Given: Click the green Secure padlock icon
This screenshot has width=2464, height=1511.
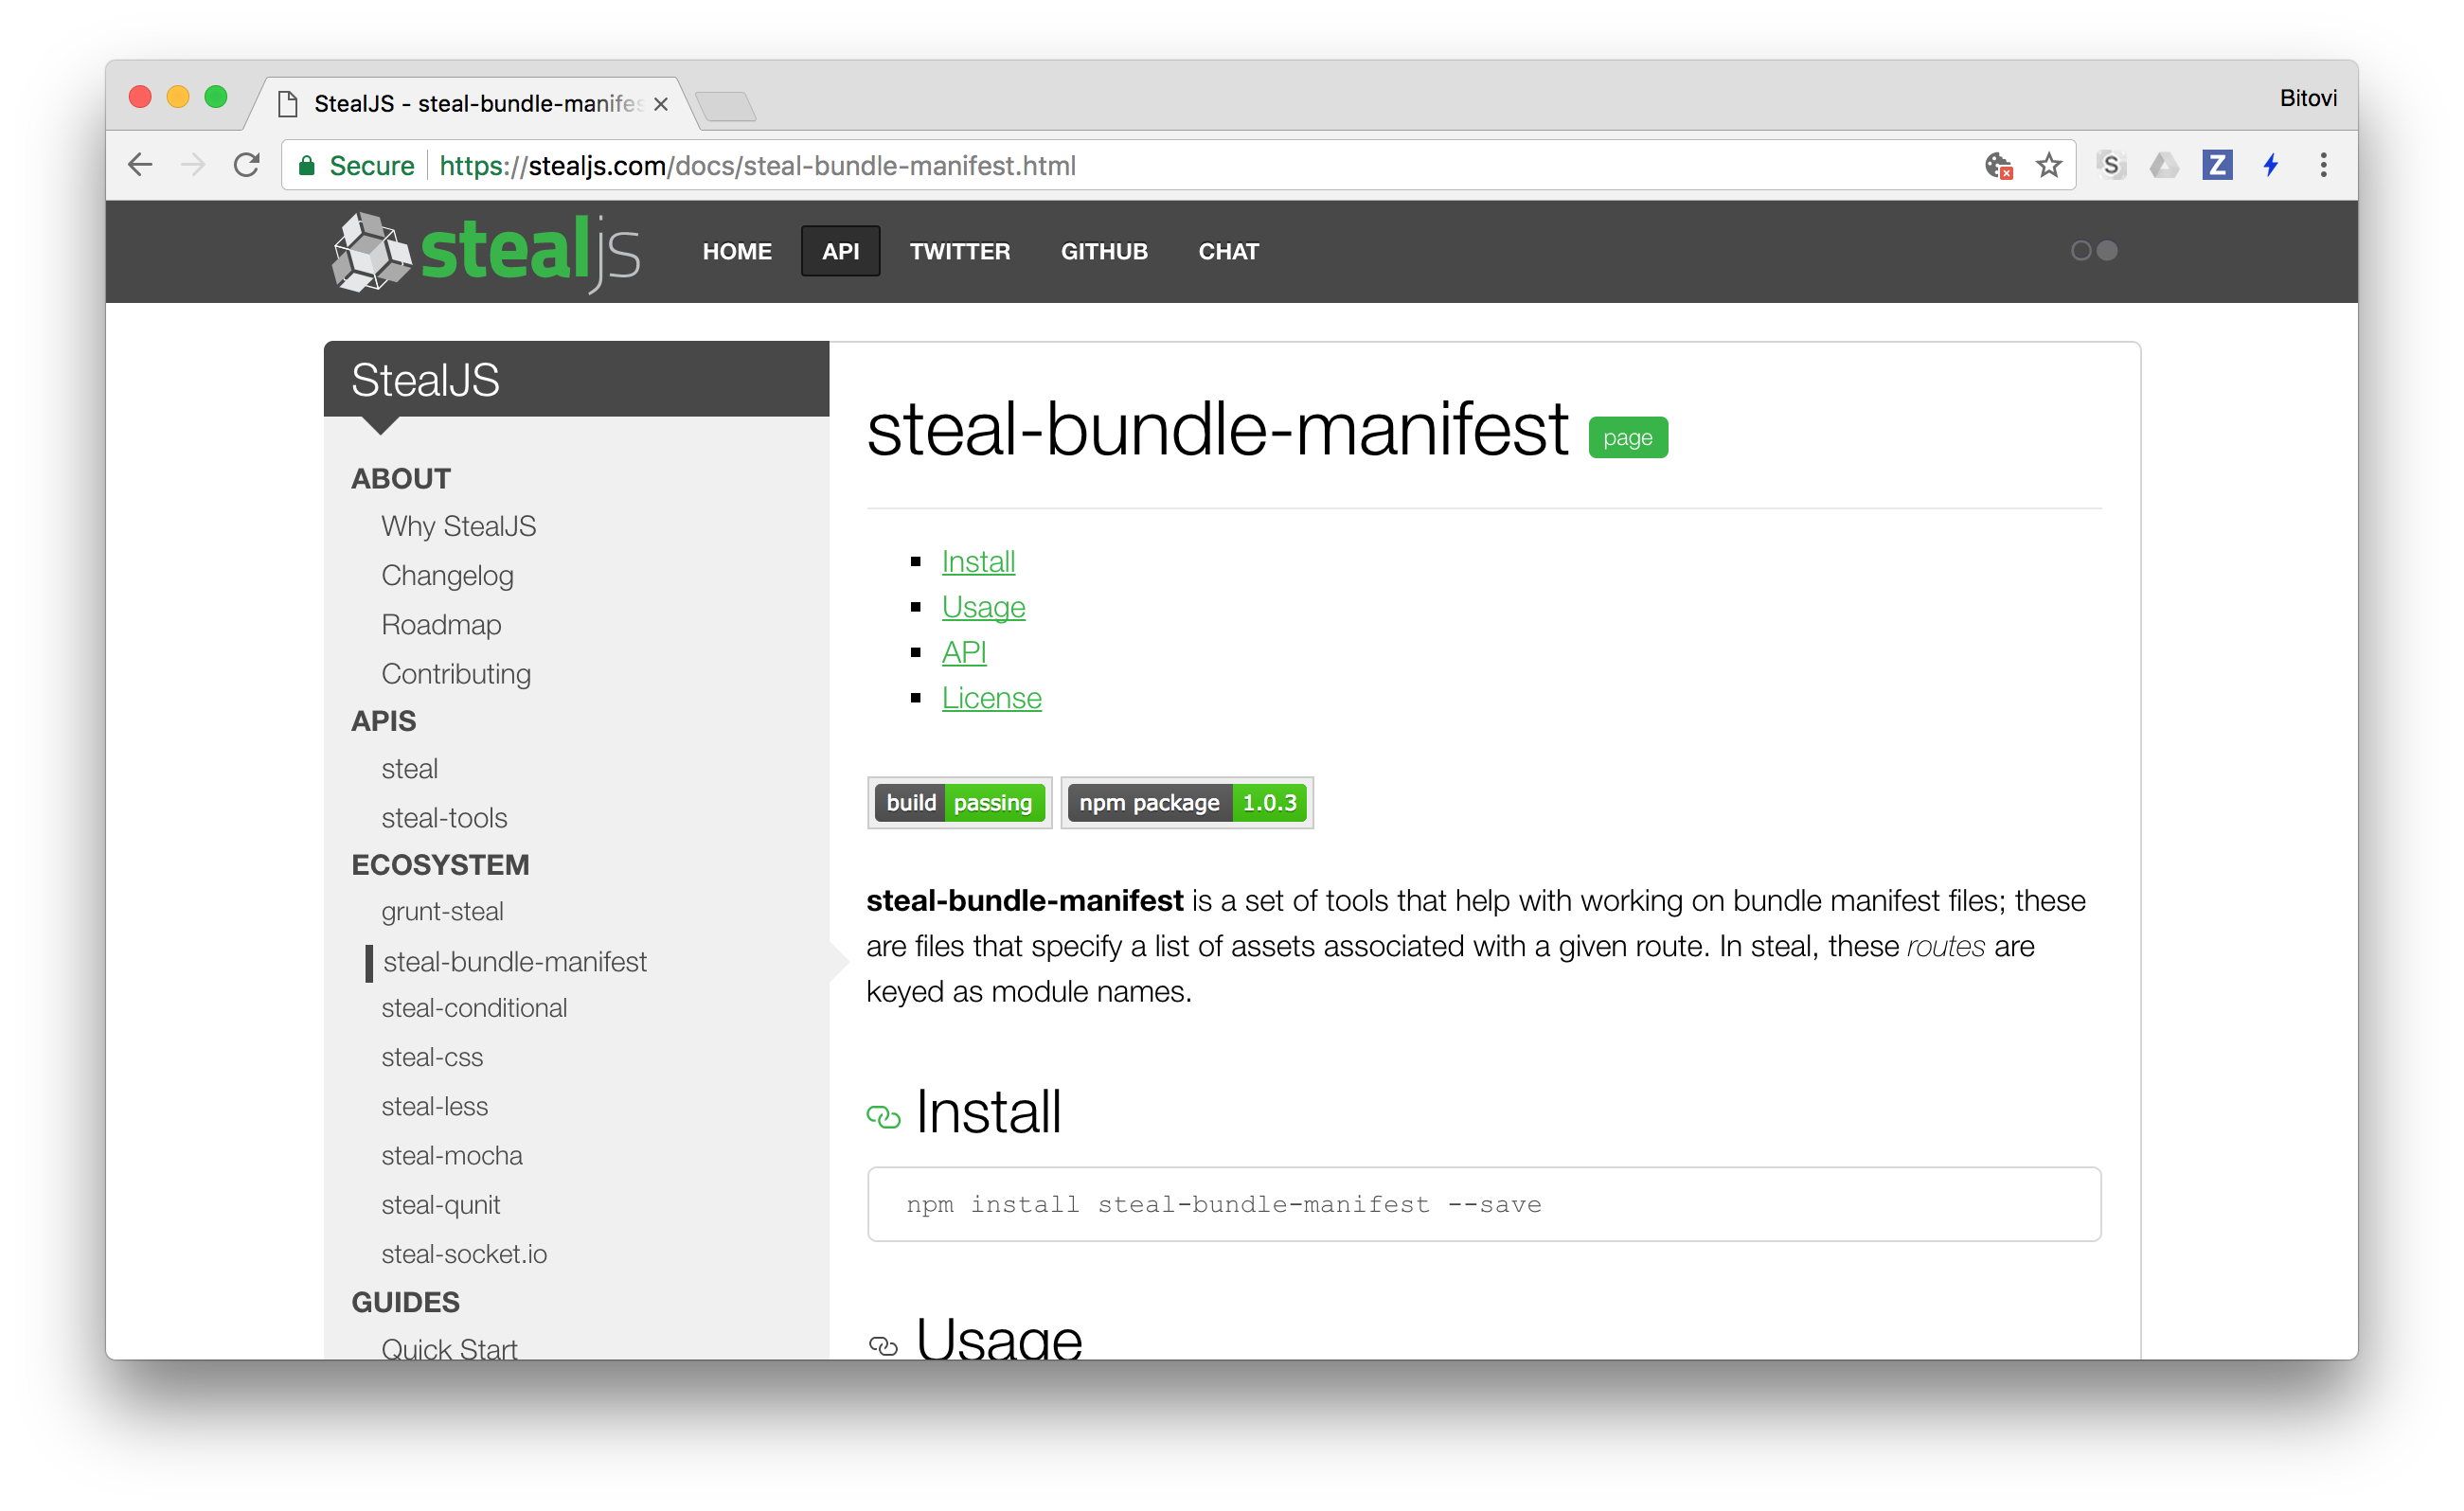Looking at the screenshot, I should pyautogui.click(x=308, y=165).
